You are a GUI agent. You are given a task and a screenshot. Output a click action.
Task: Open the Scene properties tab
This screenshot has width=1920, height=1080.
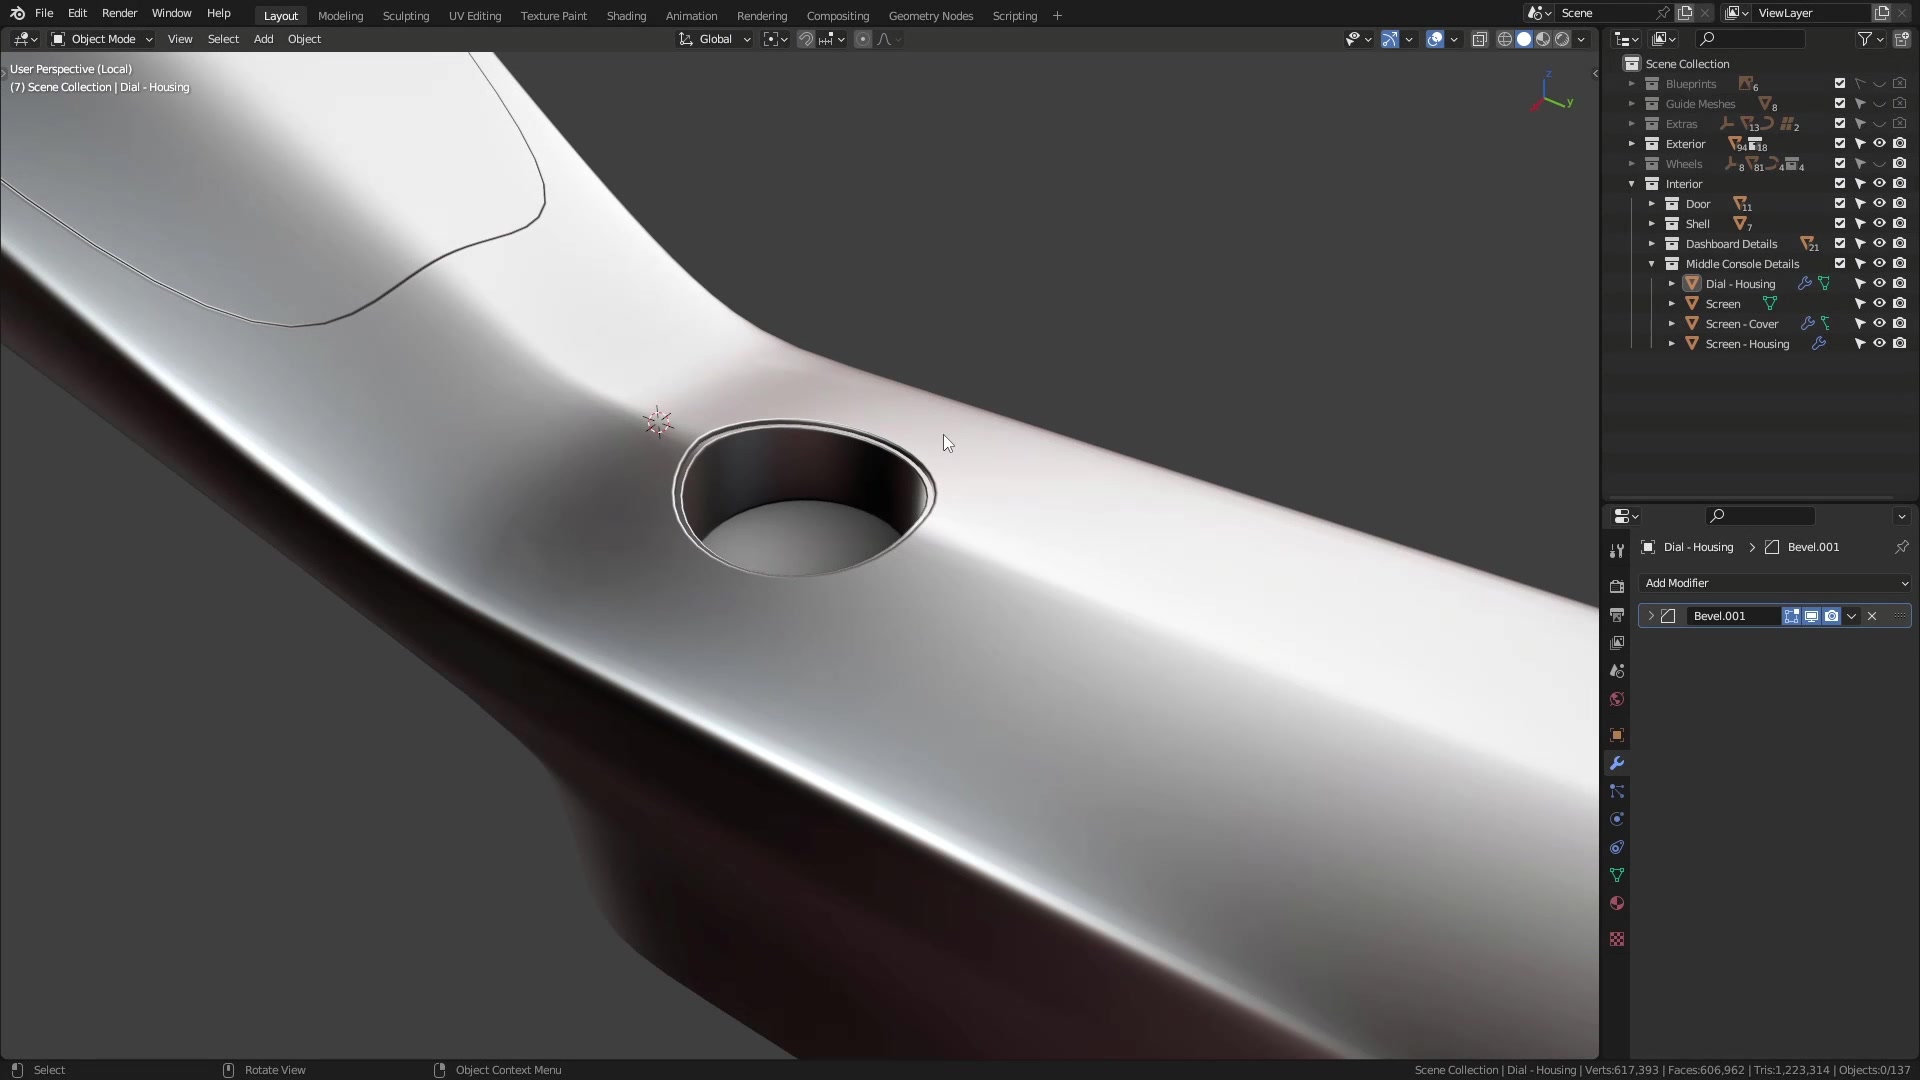(1617, 671)
